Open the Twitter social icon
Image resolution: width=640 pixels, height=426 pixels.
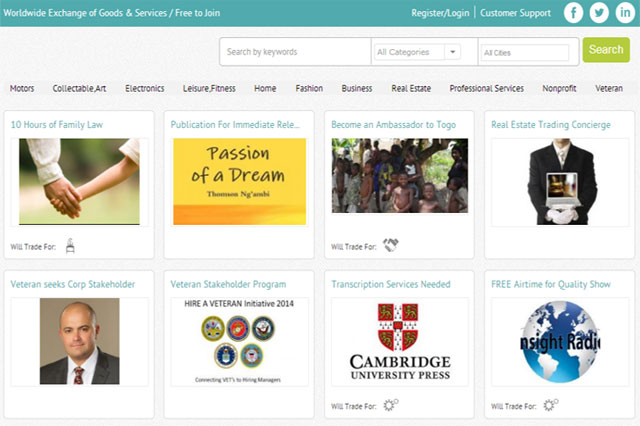(599, 13)
